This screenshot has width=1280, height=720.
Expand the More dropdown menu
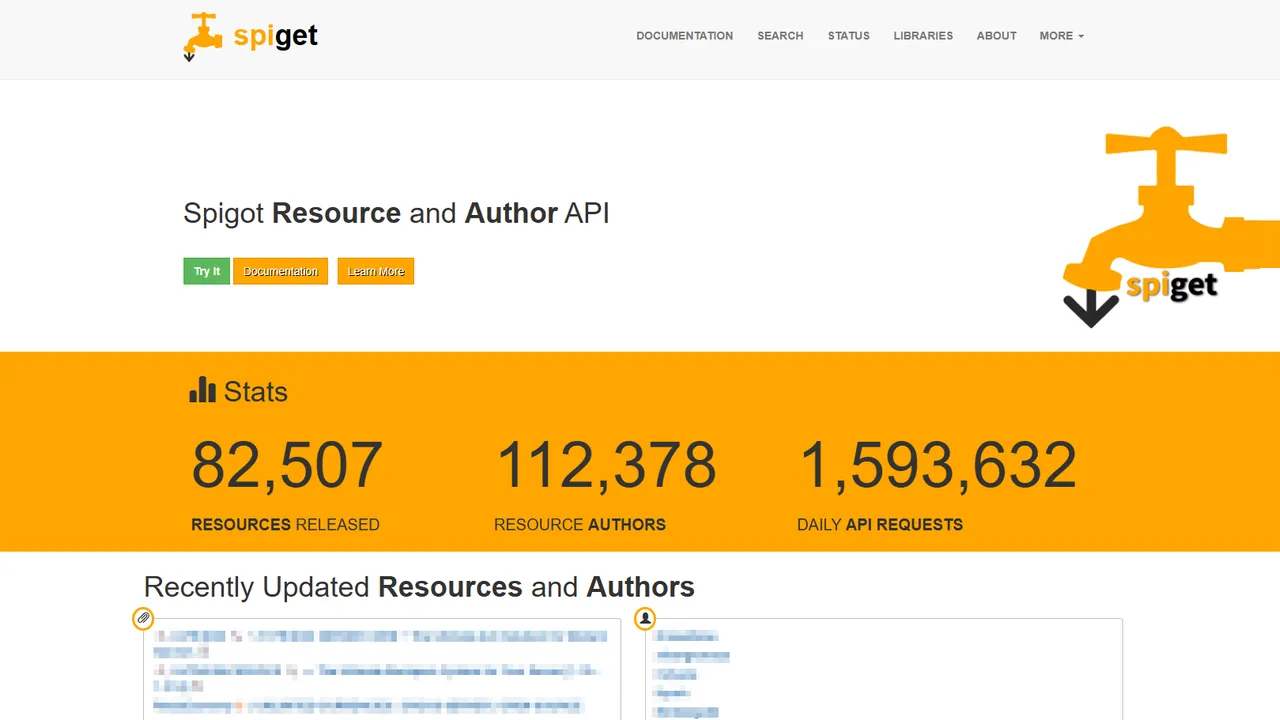pos(1061,36)
